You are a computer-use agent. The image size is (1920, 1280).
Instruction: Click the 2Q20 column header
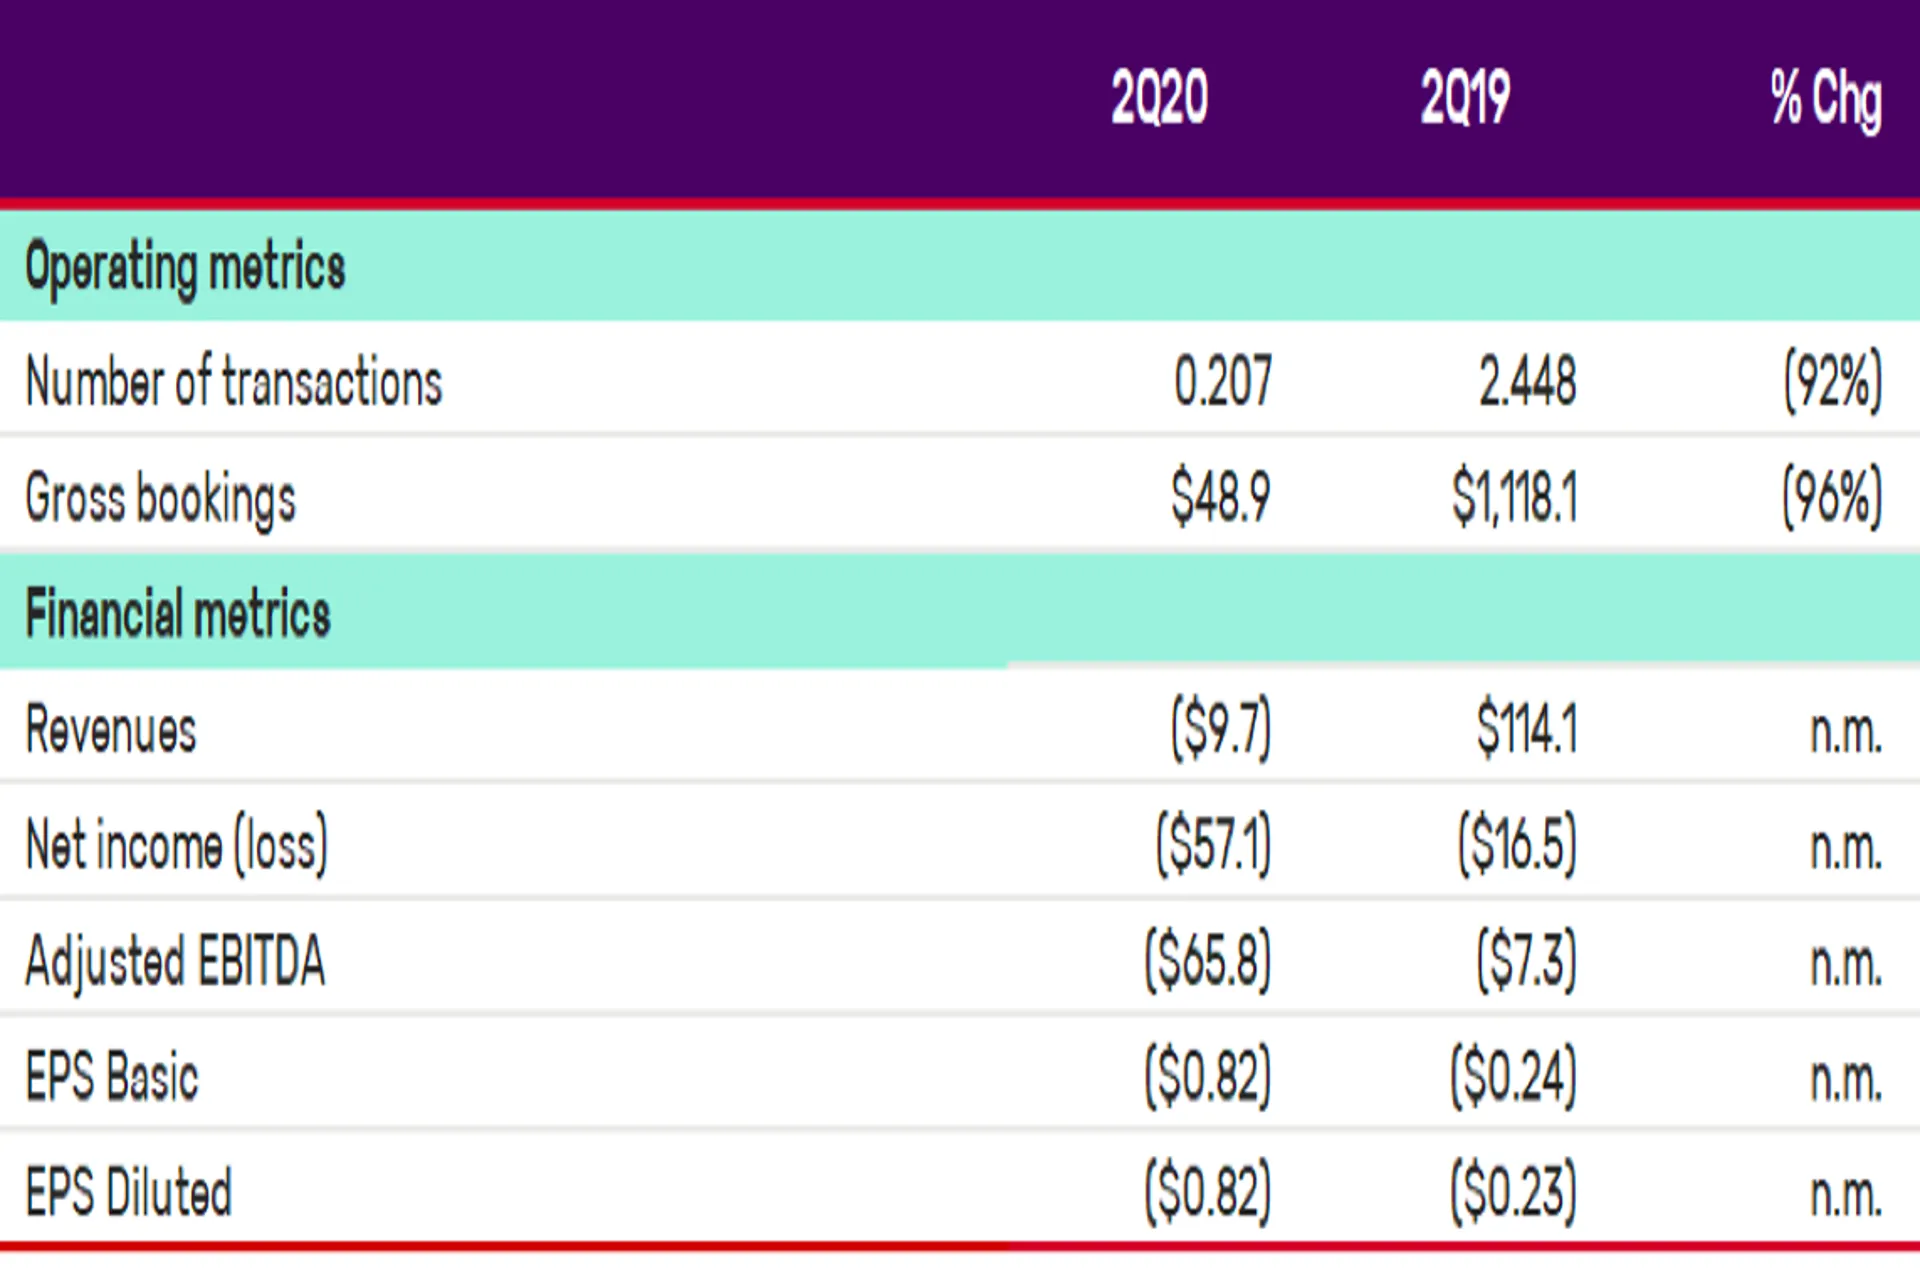click(1160, 98)
